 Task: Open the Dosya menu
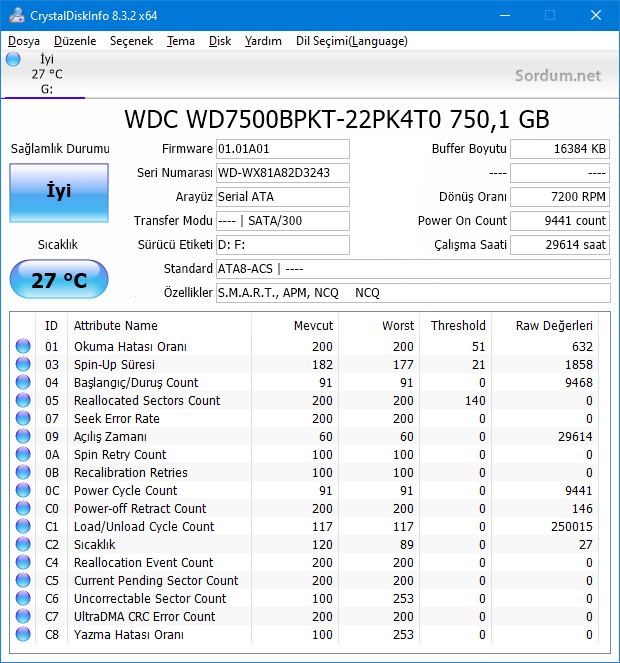pyautogui.click(x=24, y=41)
